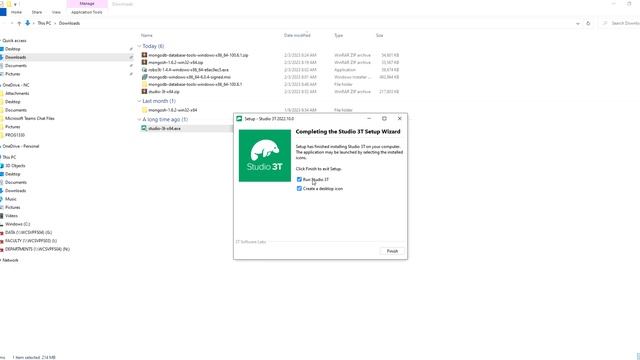640x360 pixels.
Task: Unpin Desktop using its pin icon
Action: click(131, 49)
